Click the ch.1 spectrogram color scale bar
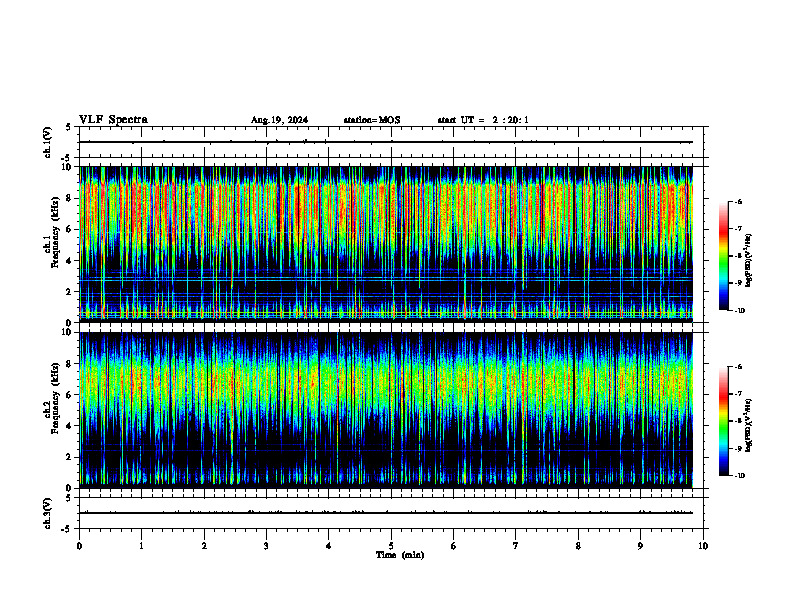This screenshot has height=612, width=792. 723,256
